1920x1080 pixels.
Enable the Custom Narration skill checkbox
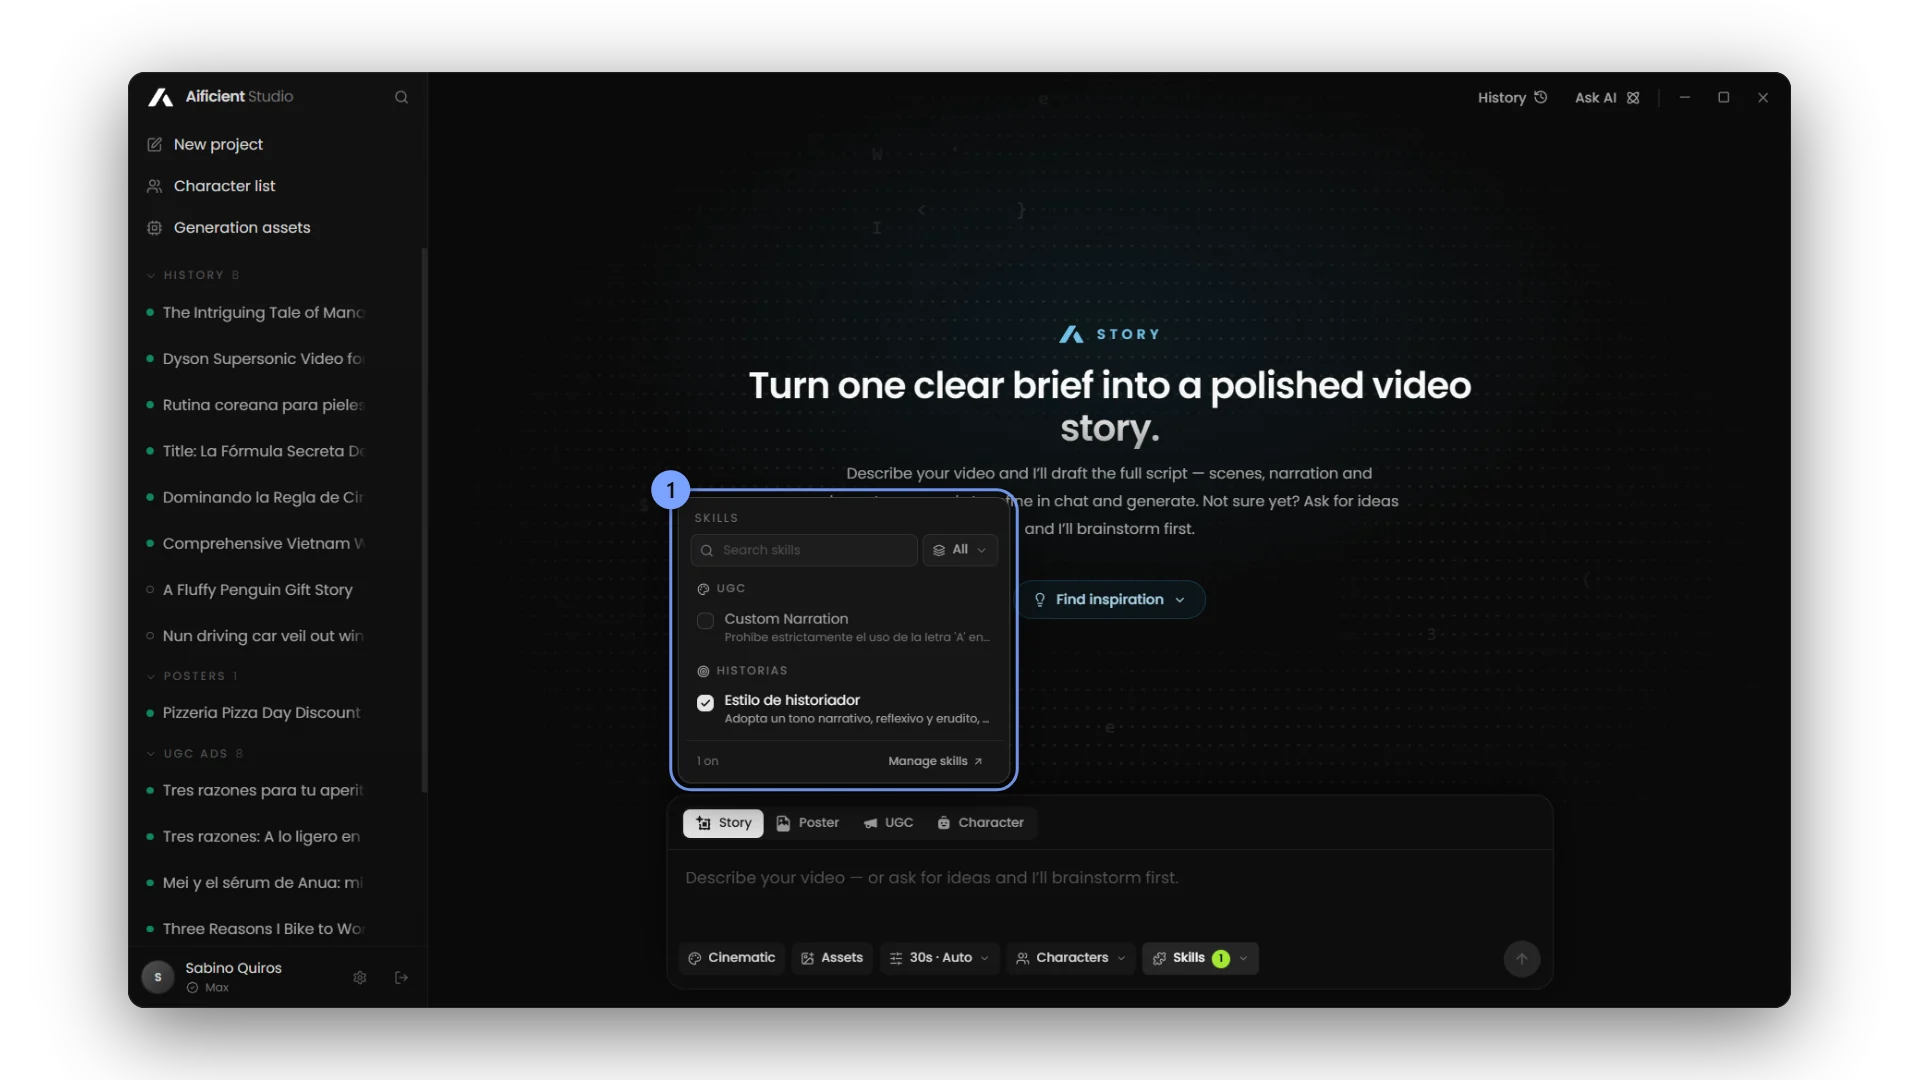(705, 621)
